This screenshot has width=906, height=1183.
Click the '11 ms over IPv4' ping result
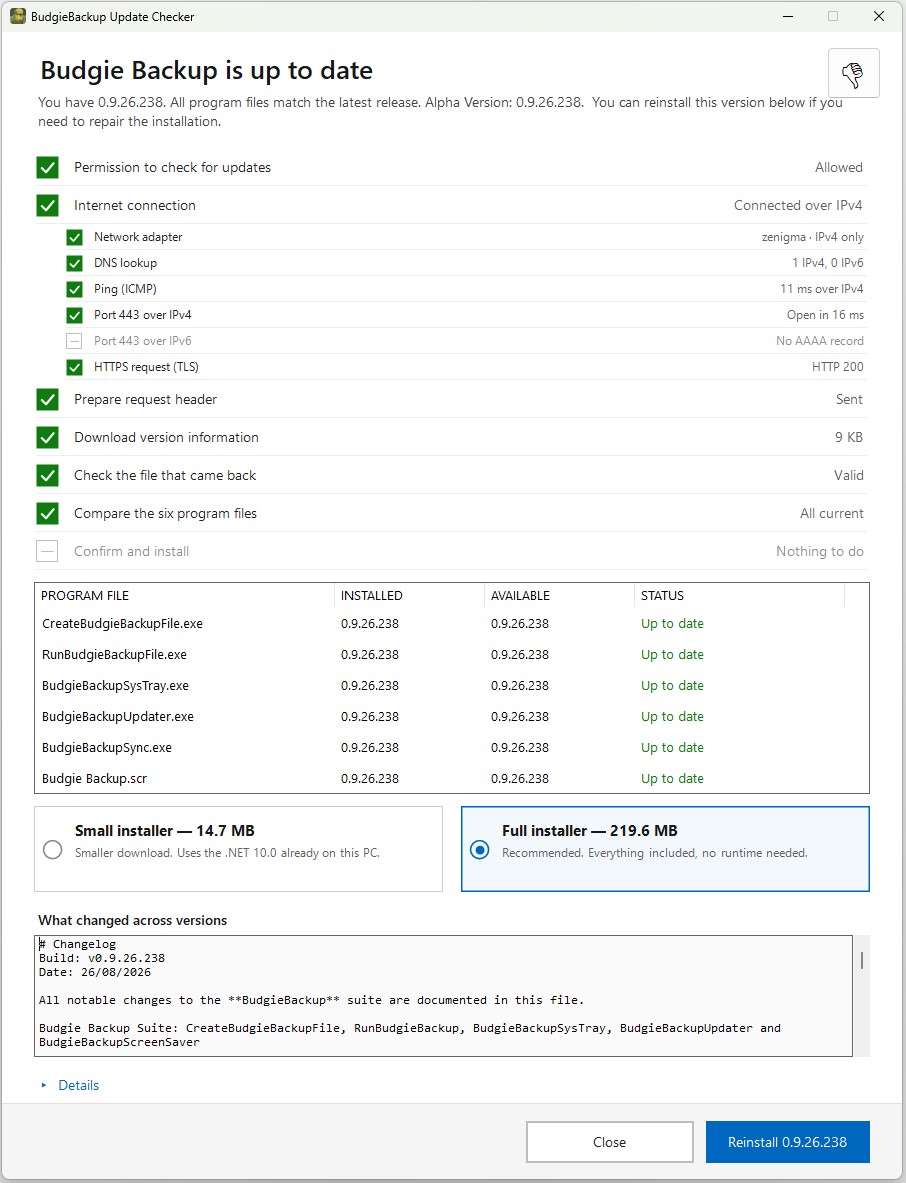pos(822,289)
